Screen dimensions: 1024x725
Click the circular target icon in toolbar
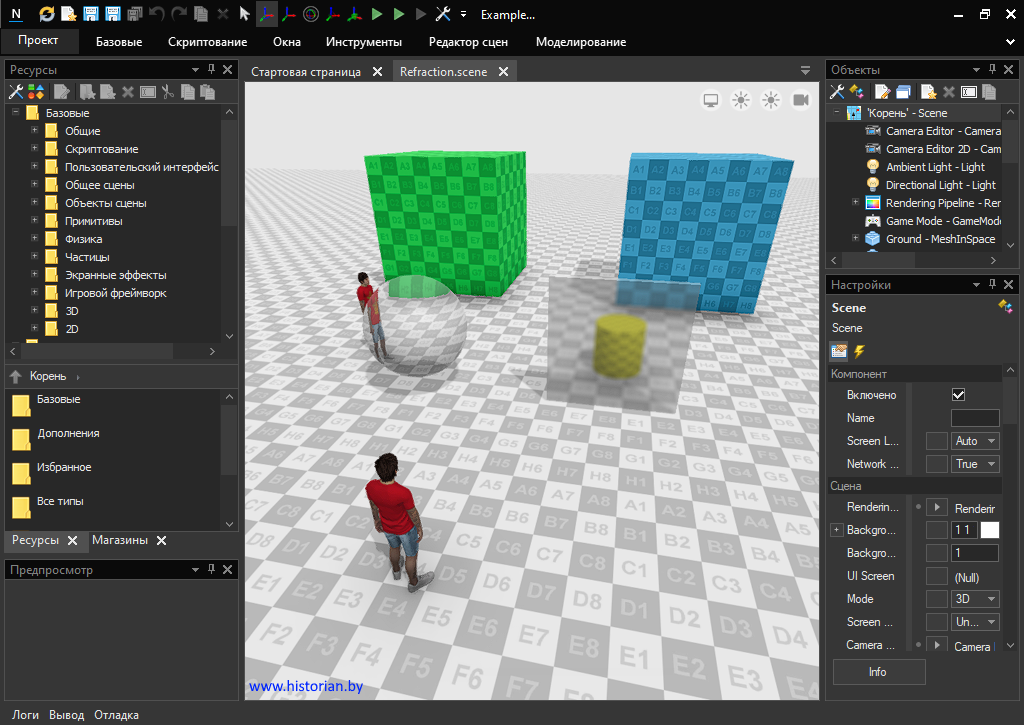[310, 14]
